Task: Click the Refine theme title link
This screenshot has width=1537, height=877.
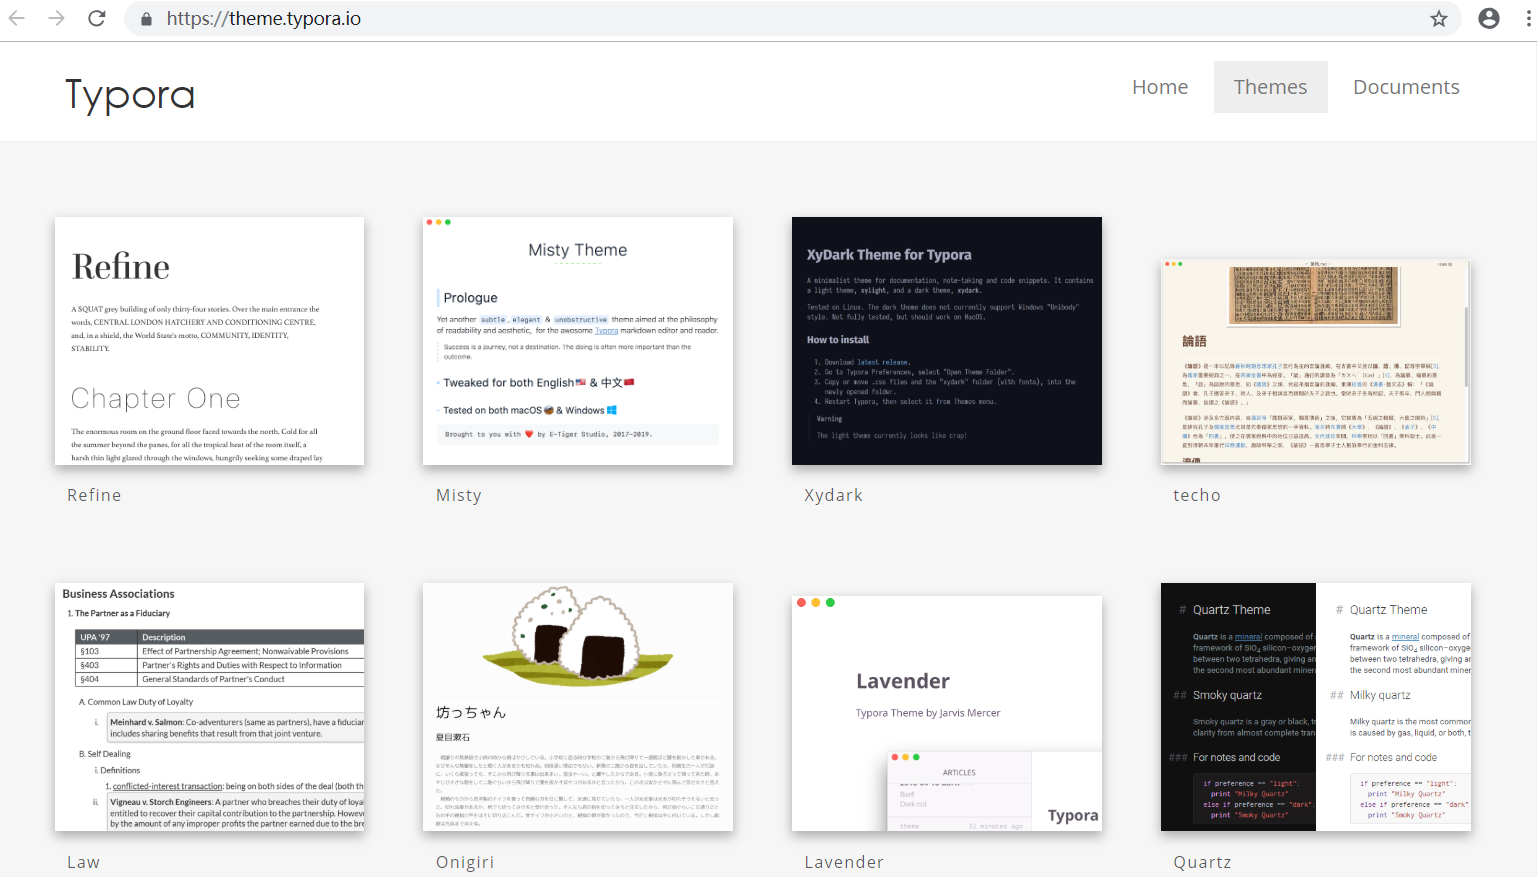Action: pyautogui.click(x=94, y=495)
